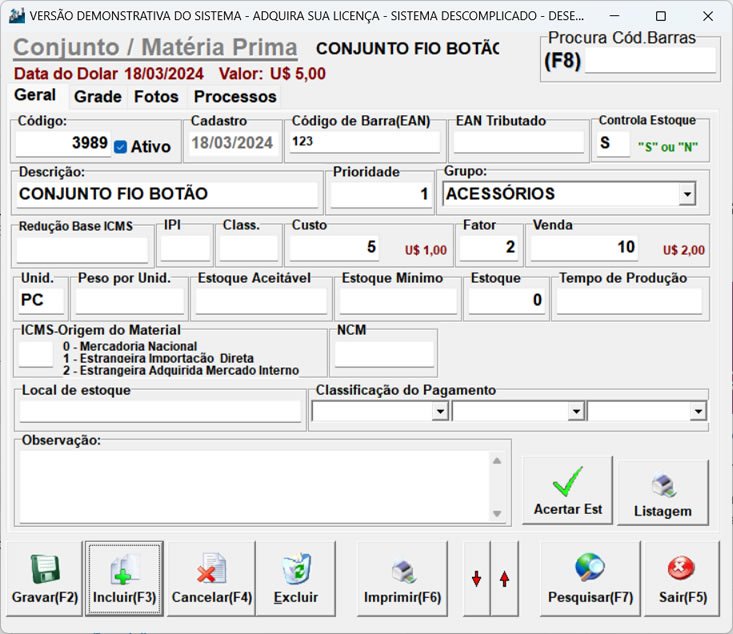Click the Cadastro date field
Screen dimensions: 733x634
coord(232,143)
